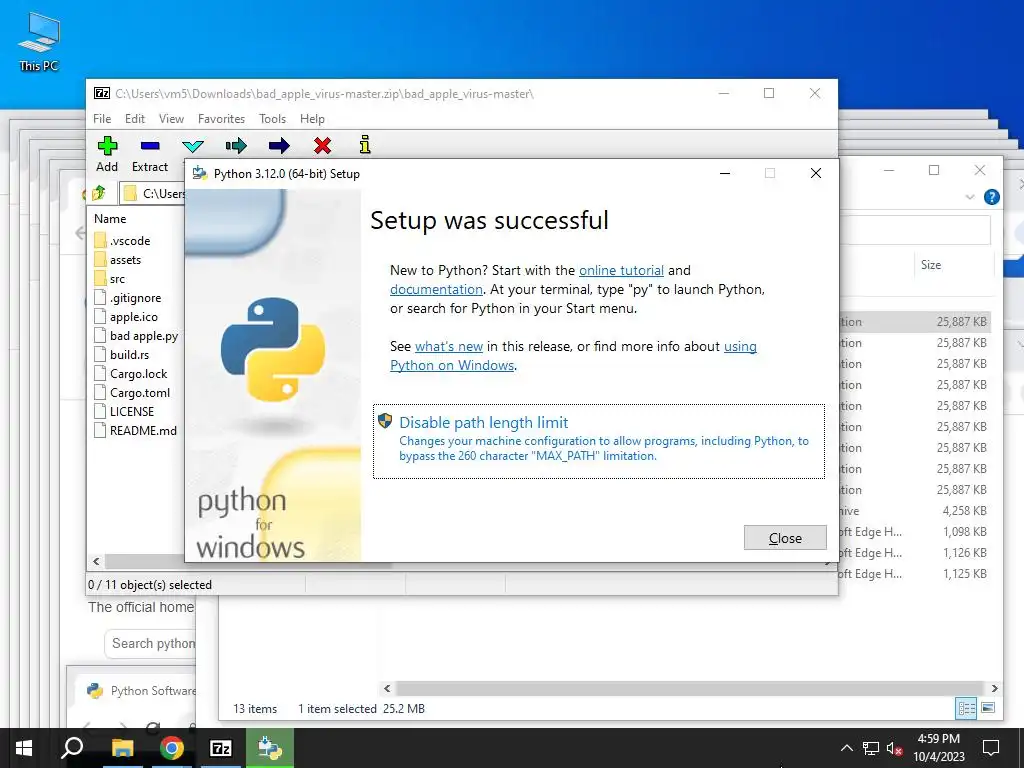Viewport: 1024px width, 768px height.
Task: Open taskbar search magnifier
Action: [72, 748]
